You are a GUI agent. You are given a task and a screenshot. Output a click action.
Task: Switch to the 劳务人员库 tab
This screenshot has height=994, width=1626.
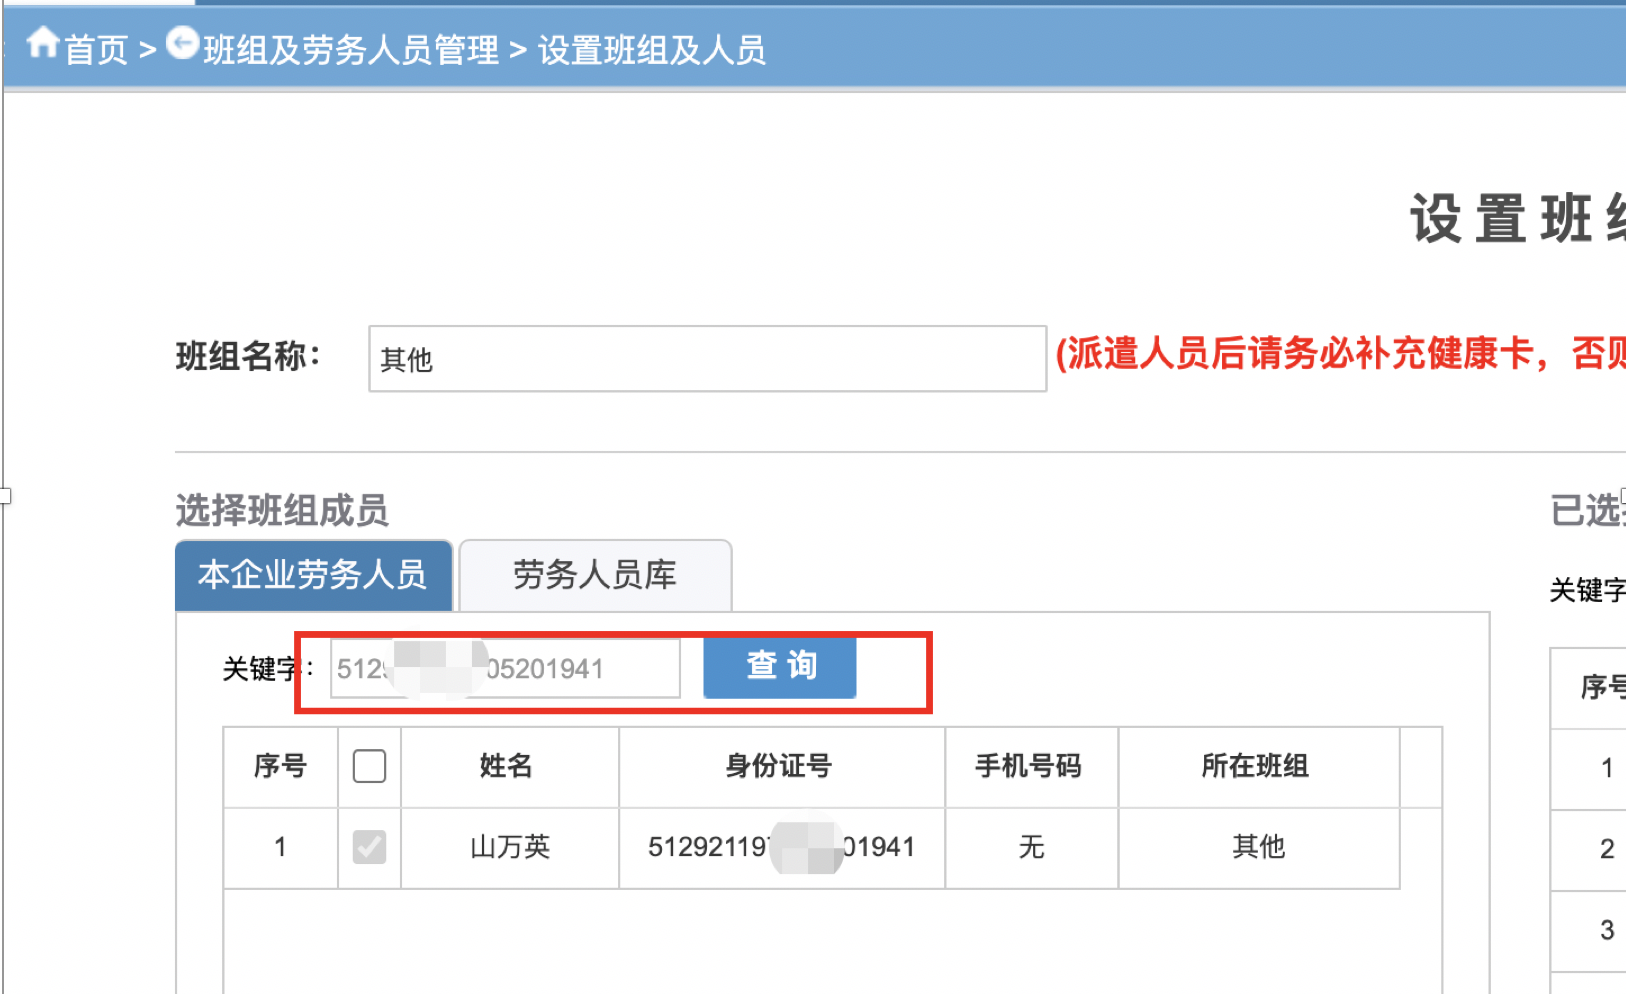594,575
